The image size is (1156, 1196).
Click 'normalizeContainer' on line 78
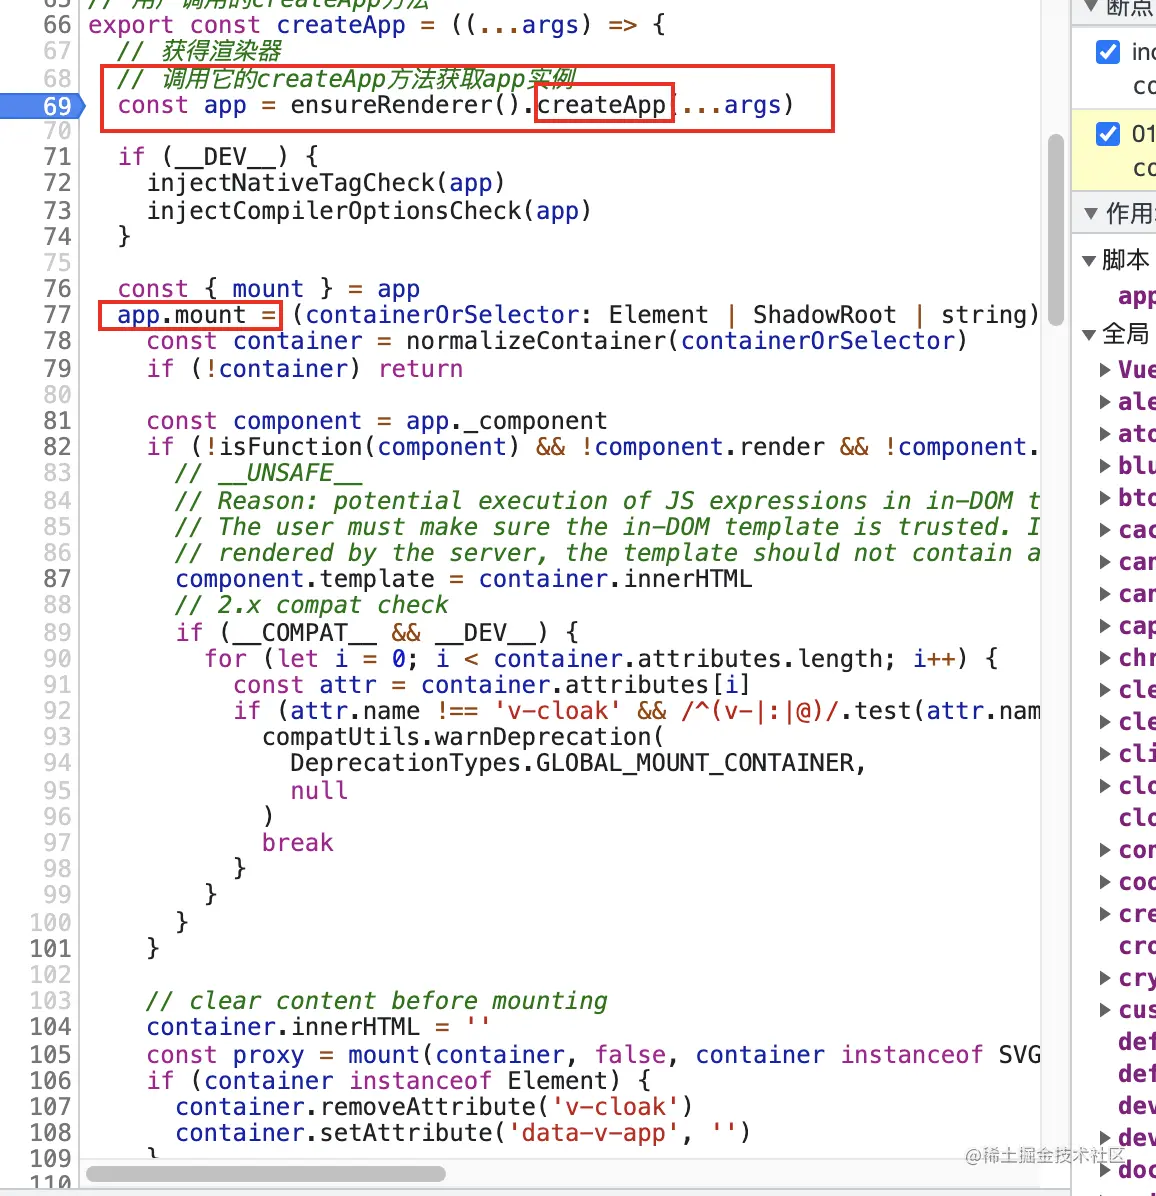(536, 341)
